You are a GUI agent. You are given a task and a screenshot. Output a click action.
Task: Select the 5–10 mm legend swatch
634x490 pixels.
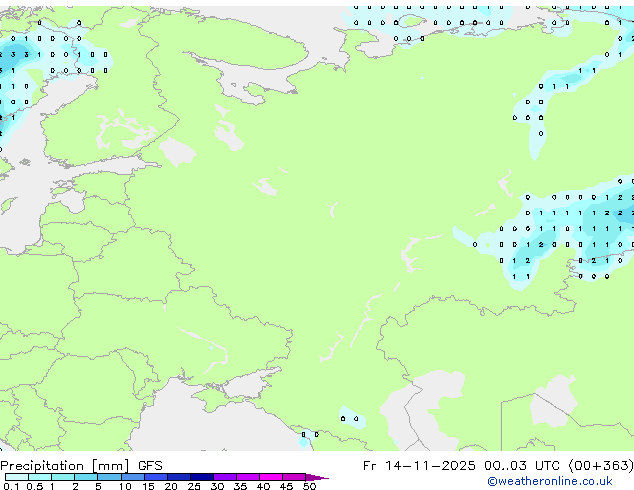click(110, 477)
